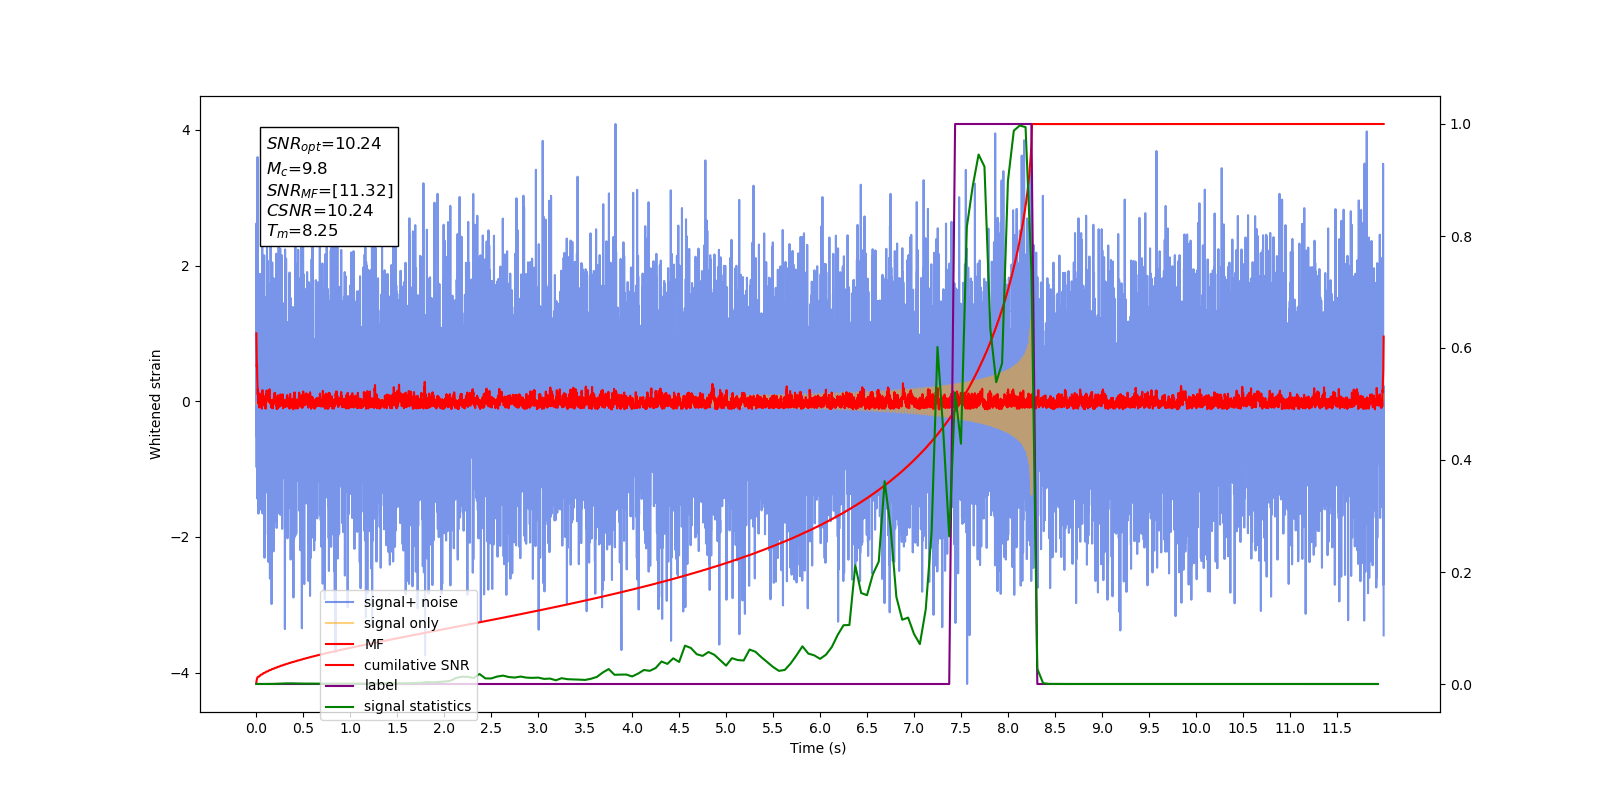Click the 6.0 tick on the time axis
This screenshot has height=800, width=1600.
(x=820, y=728)
